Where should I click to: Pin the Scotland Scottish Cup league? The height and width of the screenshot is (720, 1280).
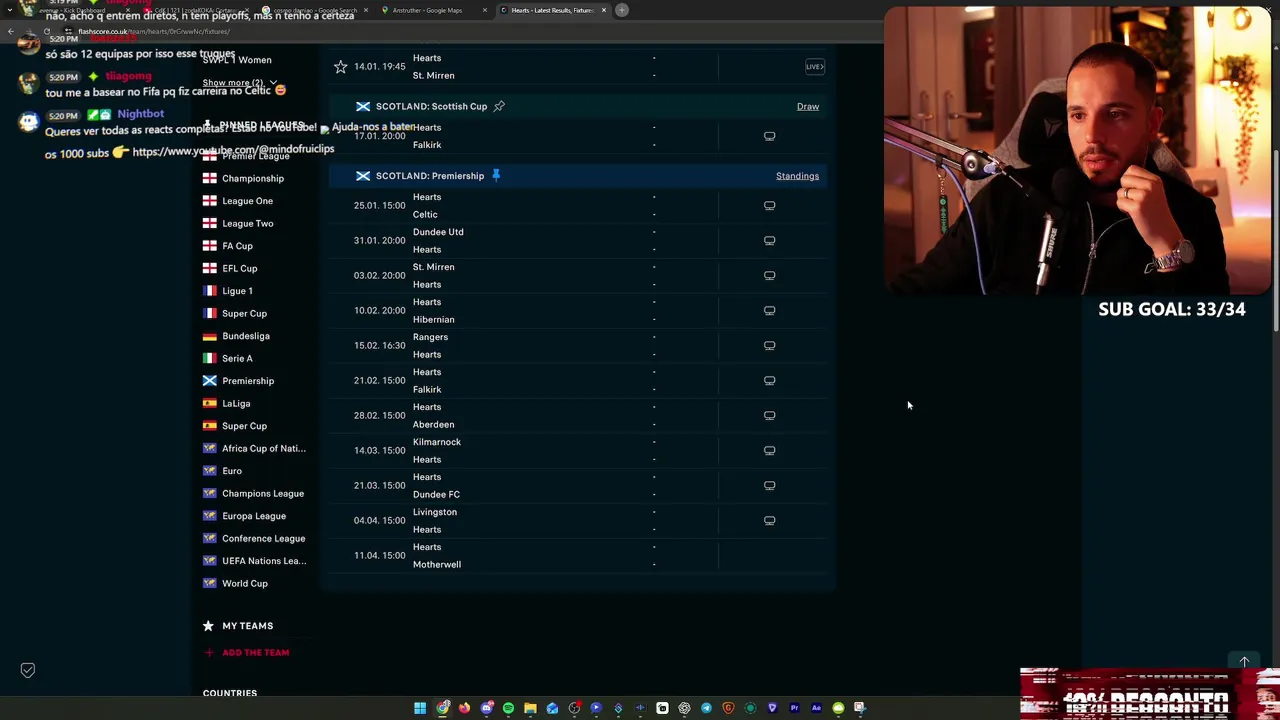(x=499, y=106)
